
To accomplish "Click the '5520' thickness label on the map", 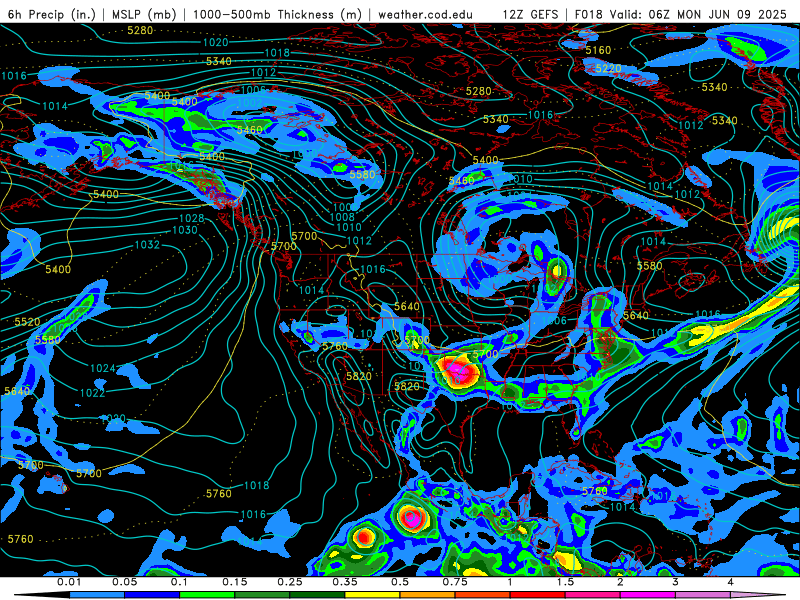I will click(27, 322).
